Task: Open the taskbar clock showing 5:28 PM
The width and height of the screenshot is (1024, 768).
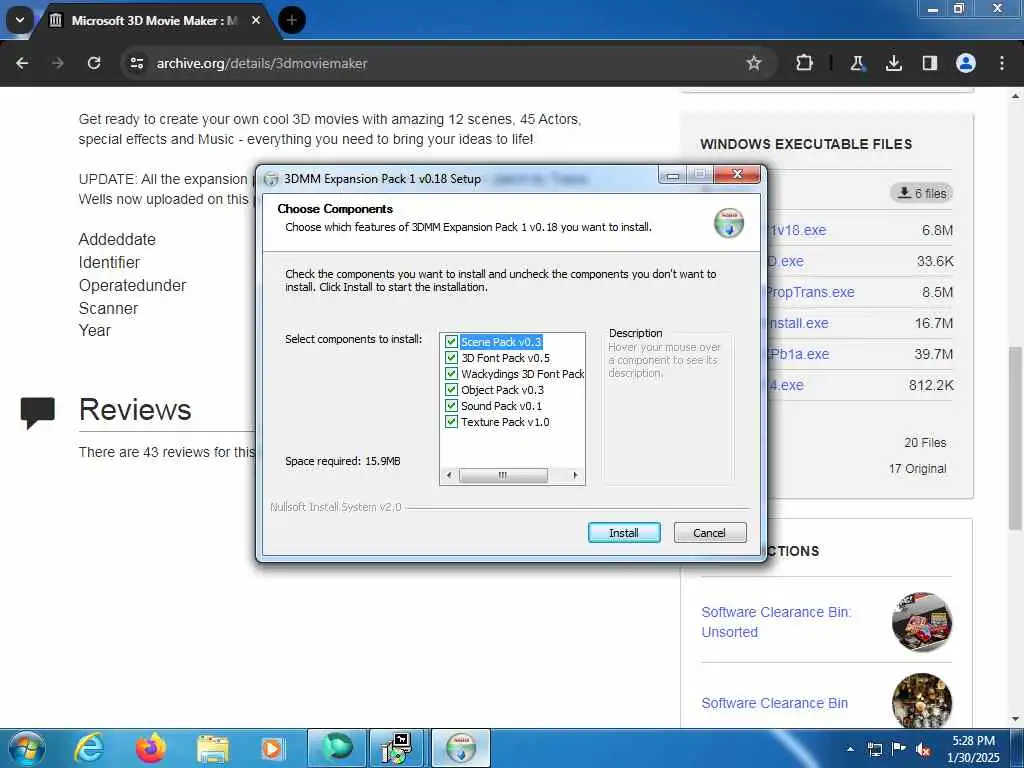Action: click(973, 749)
